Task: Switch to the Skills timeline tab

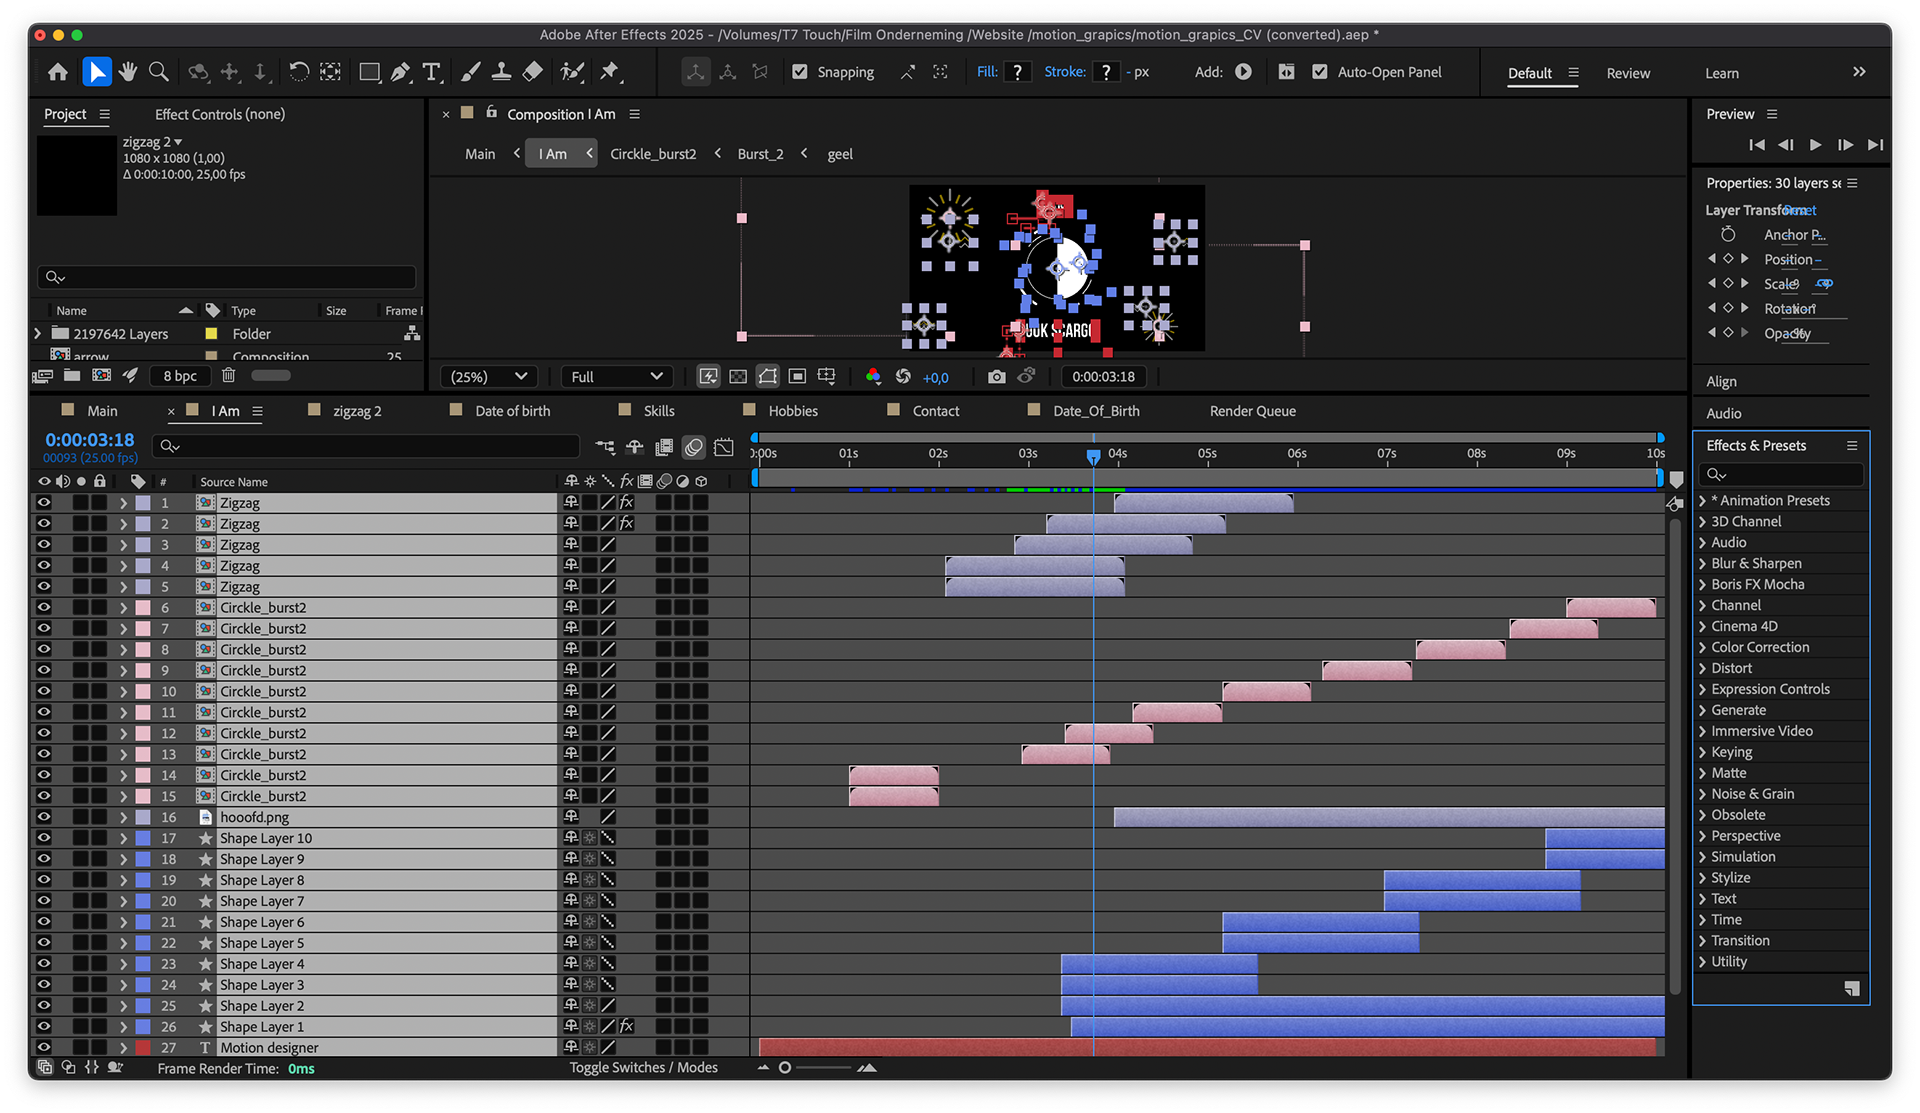Action: pyautogui.click(x=658, y=411)
